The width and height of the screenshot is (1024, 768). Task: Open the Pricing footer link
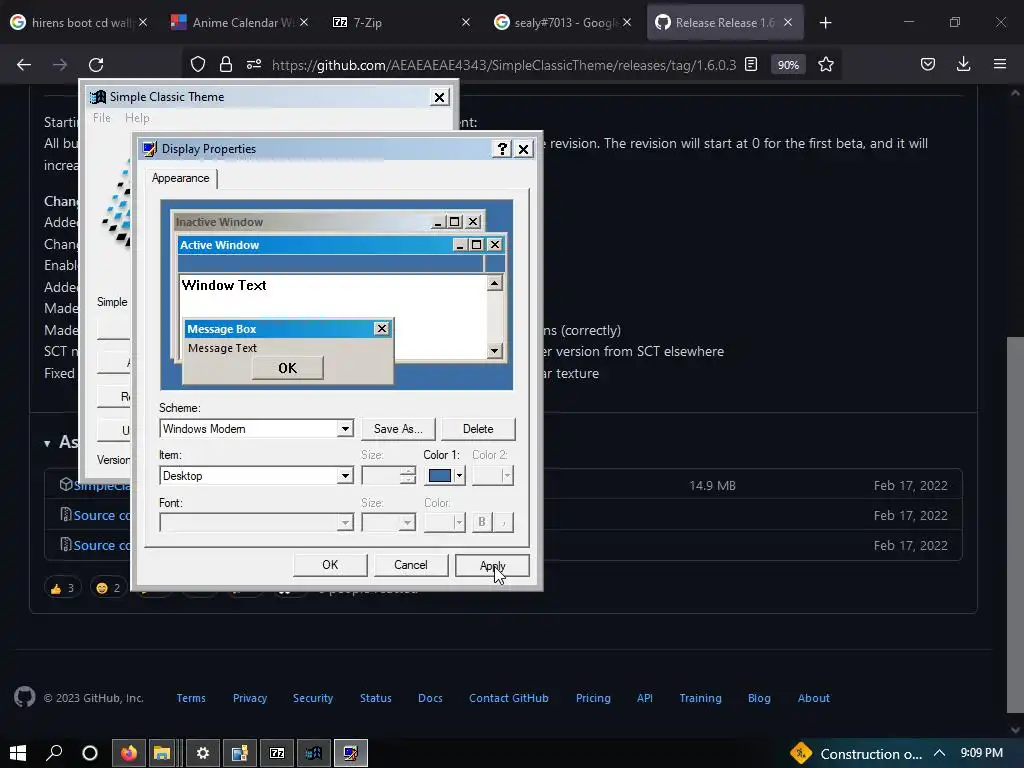point(593,697)
